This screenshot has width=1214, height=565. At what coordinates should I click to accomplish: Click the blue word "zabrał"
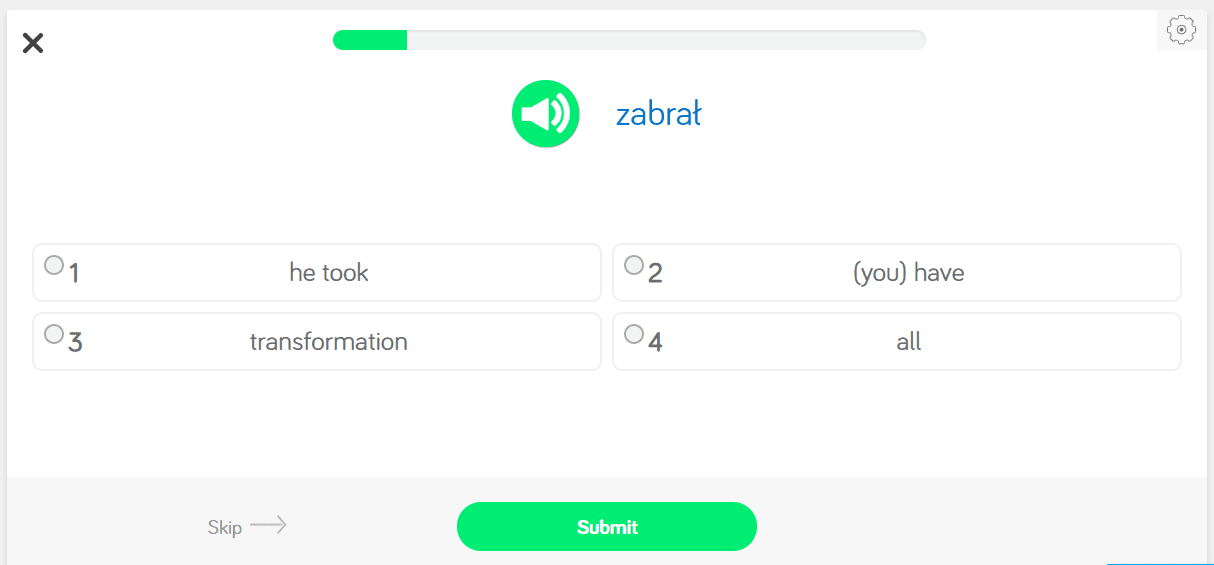pos(658,115)
